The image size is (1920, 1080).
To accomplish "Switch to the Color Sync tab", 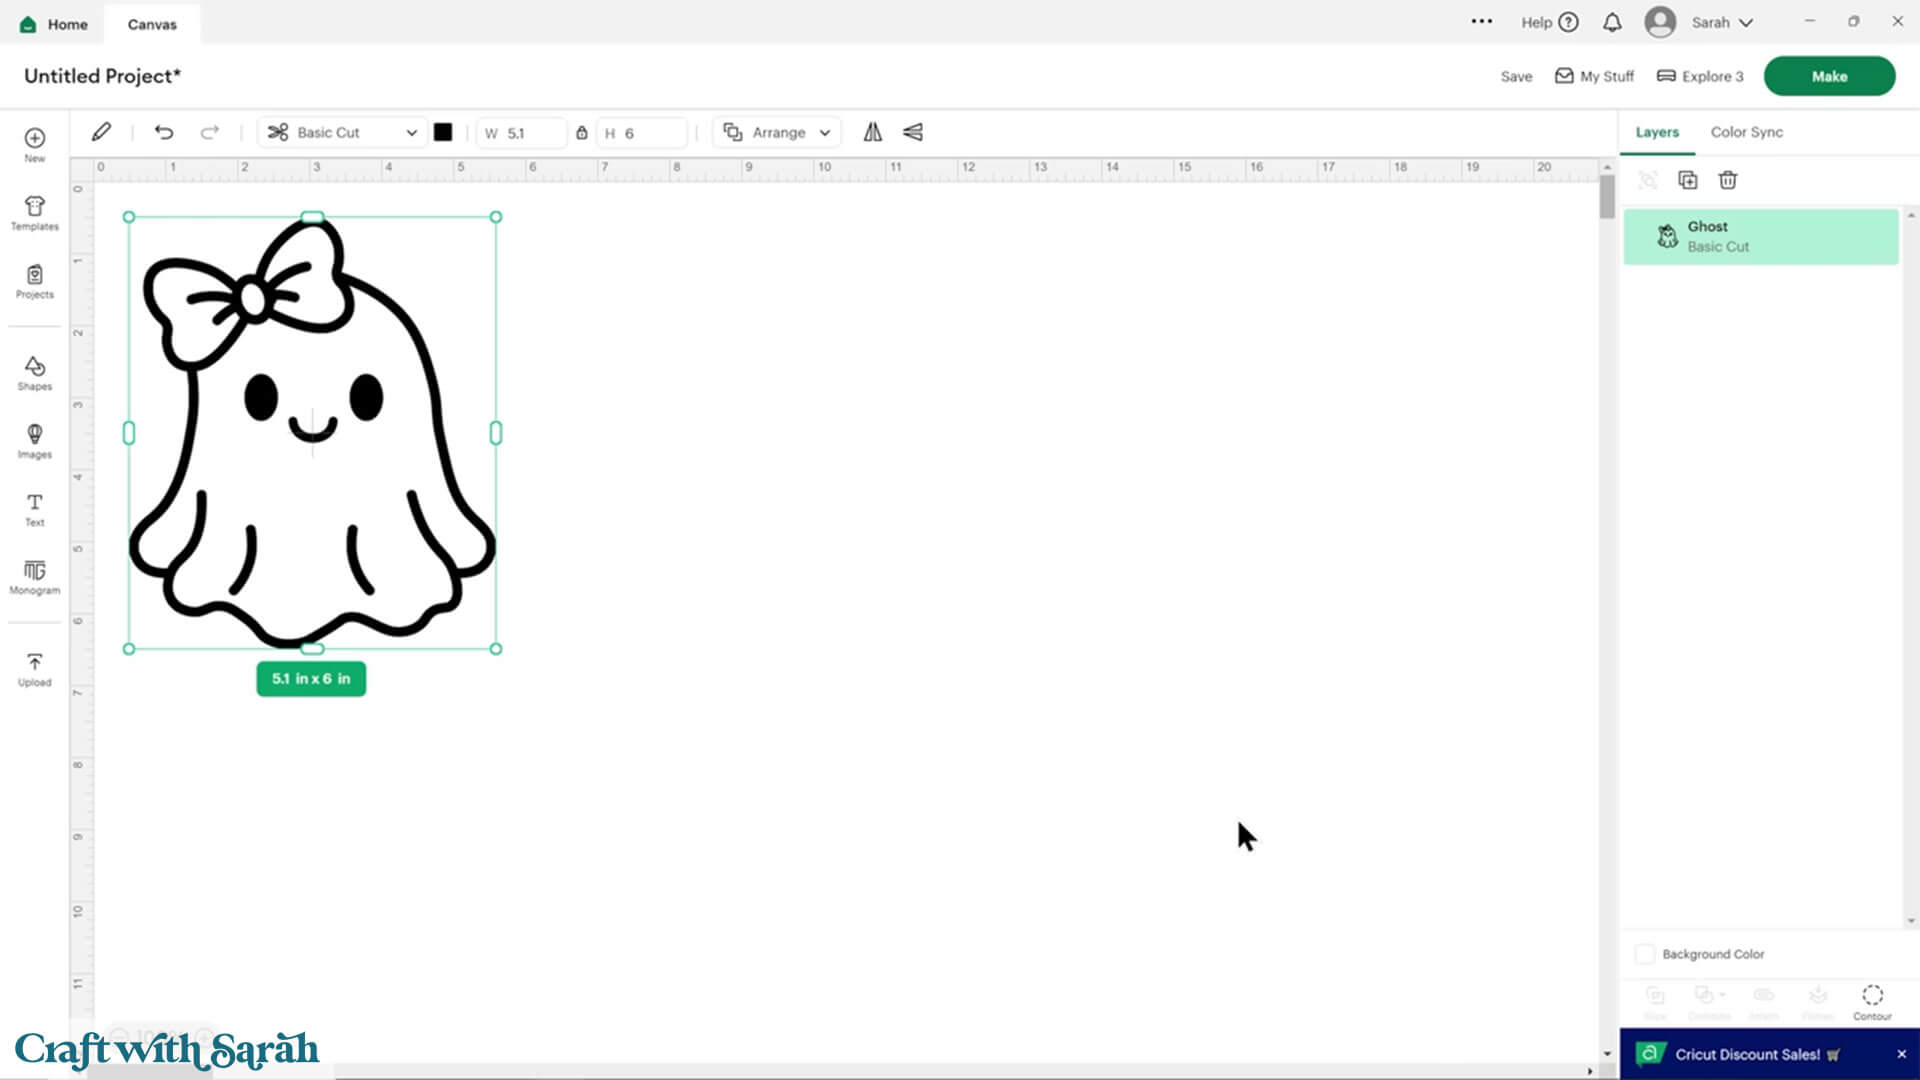I will pyautogui.click(x=1746, y=132).
